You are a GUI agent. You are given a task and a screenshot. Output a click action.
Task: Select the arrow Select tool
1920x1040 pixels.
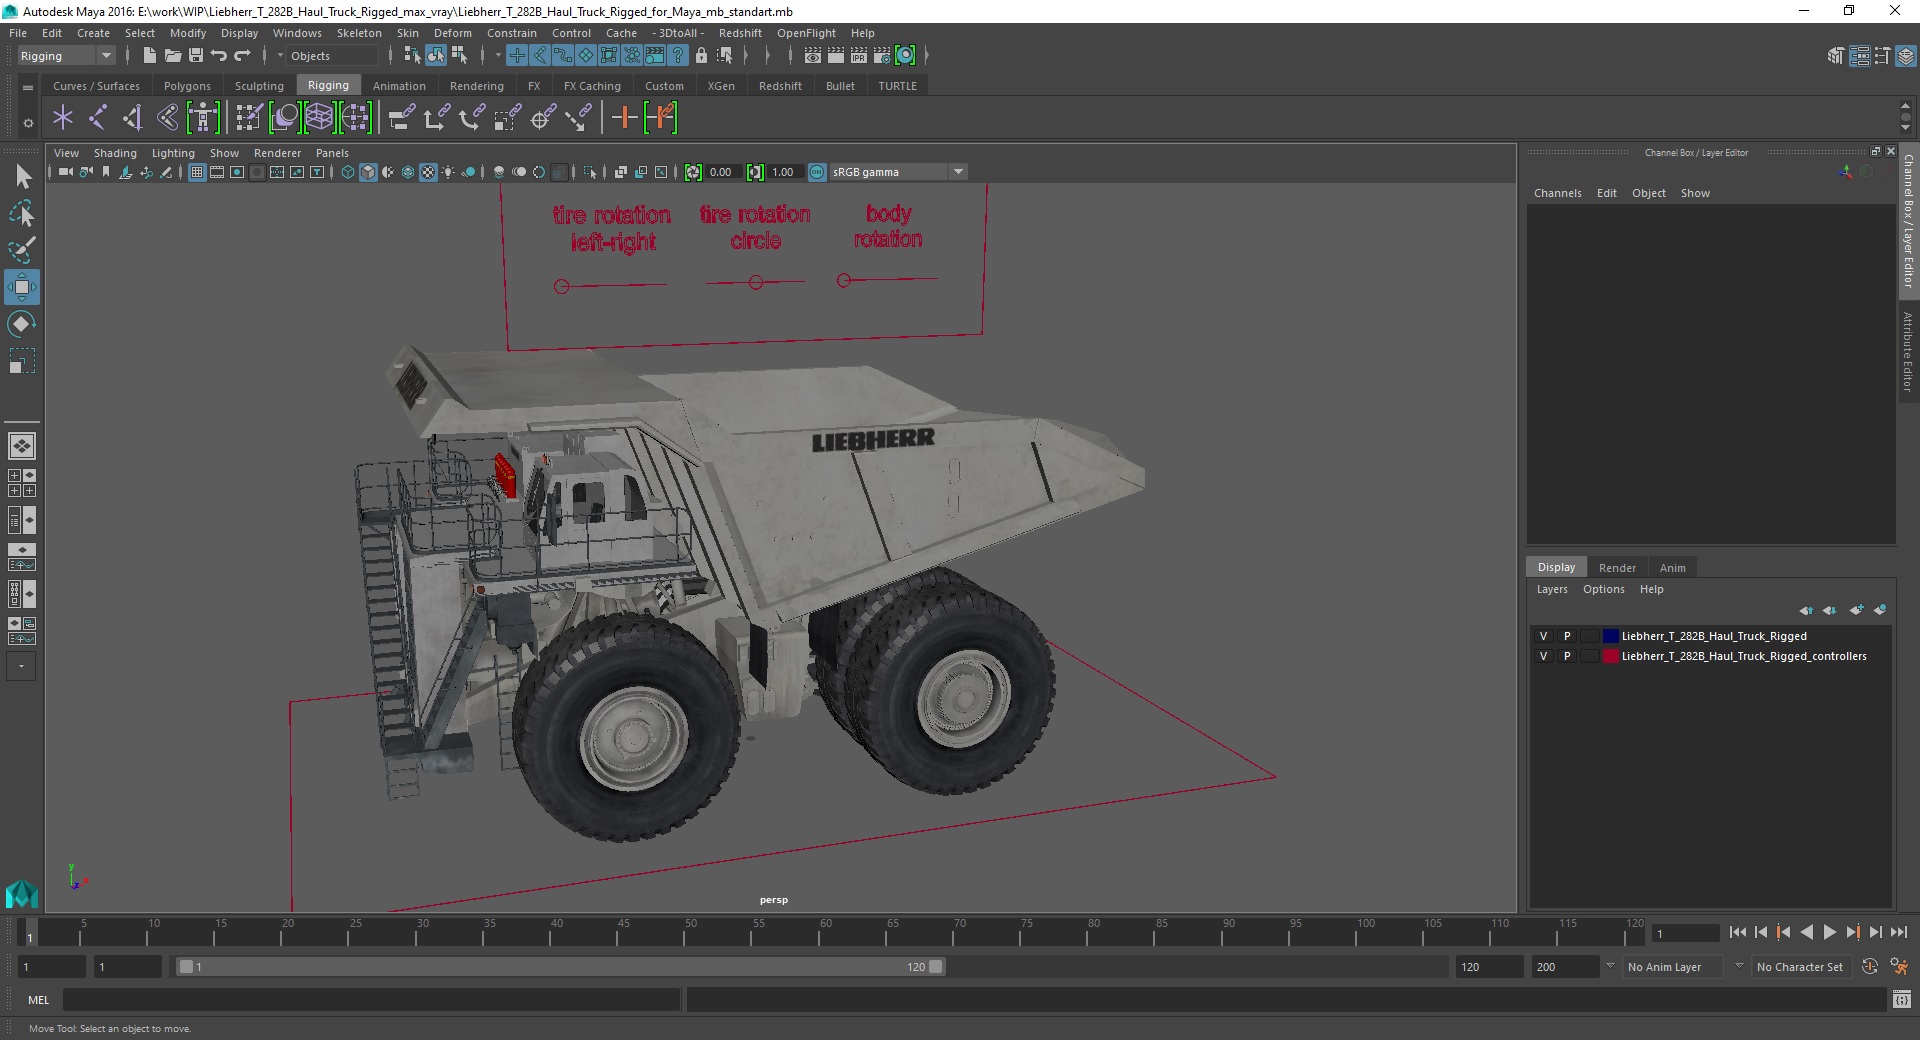click(22, 177)
